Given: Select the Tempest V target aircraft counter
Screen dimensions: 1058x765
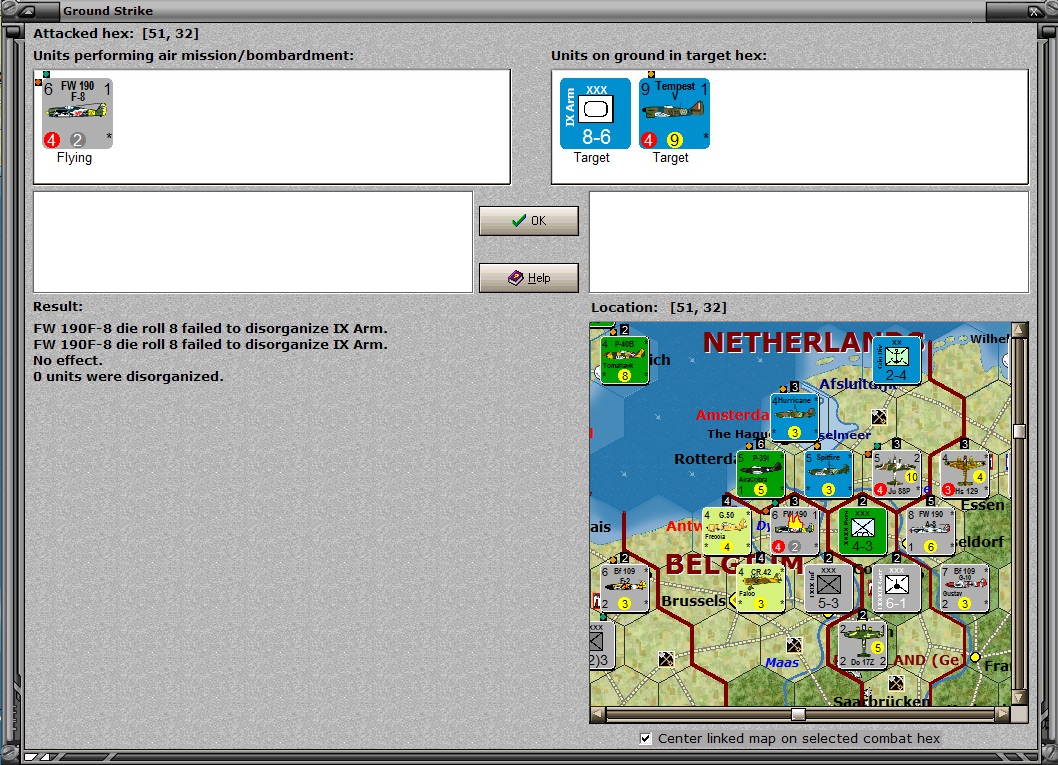Looking at the screenshot, I should [x=674, y=113].
